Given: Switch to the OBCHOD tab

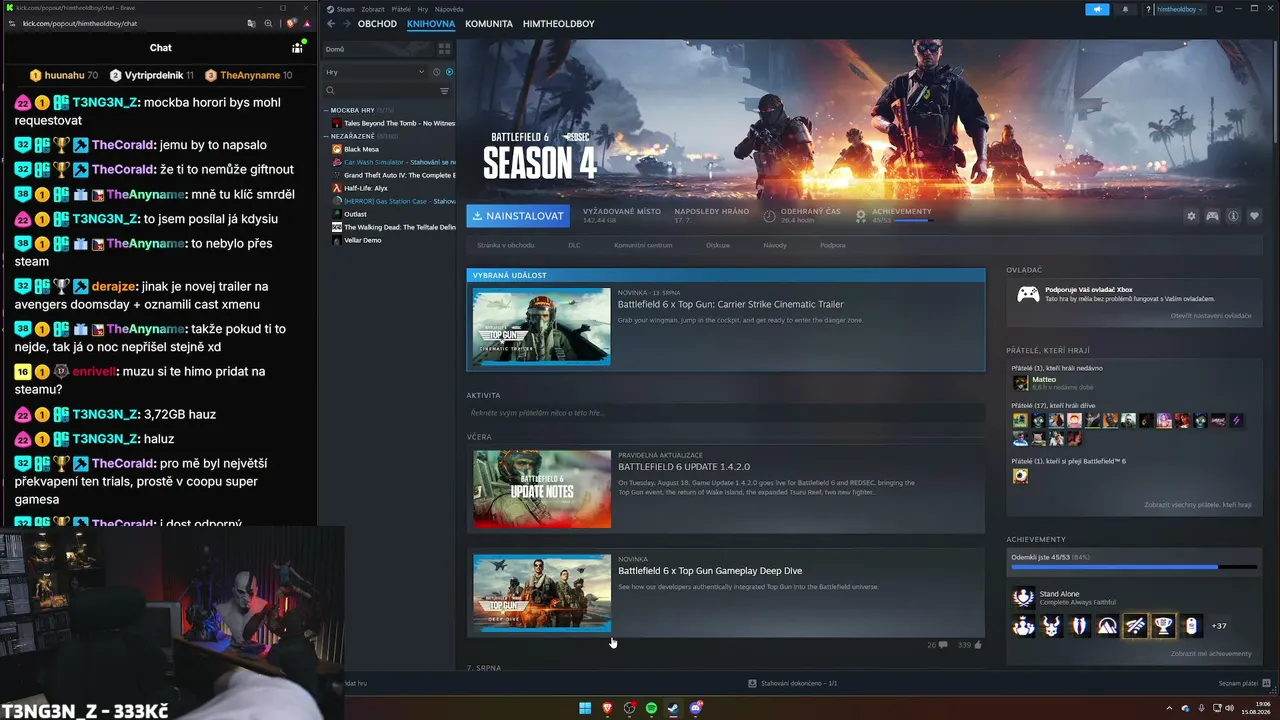Looking at the screenshot, I should pos(377,24).
